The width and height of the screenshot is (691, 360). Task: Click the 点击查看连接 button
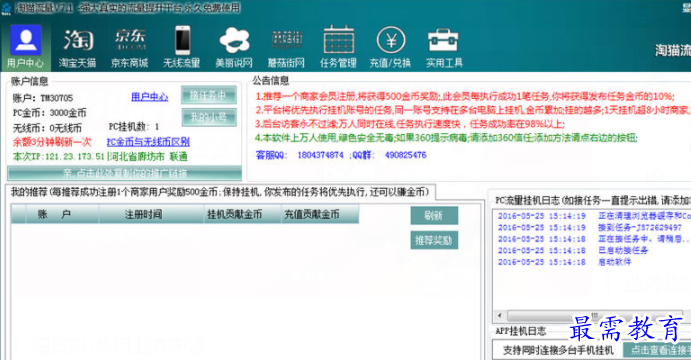[x=657, y=350]
